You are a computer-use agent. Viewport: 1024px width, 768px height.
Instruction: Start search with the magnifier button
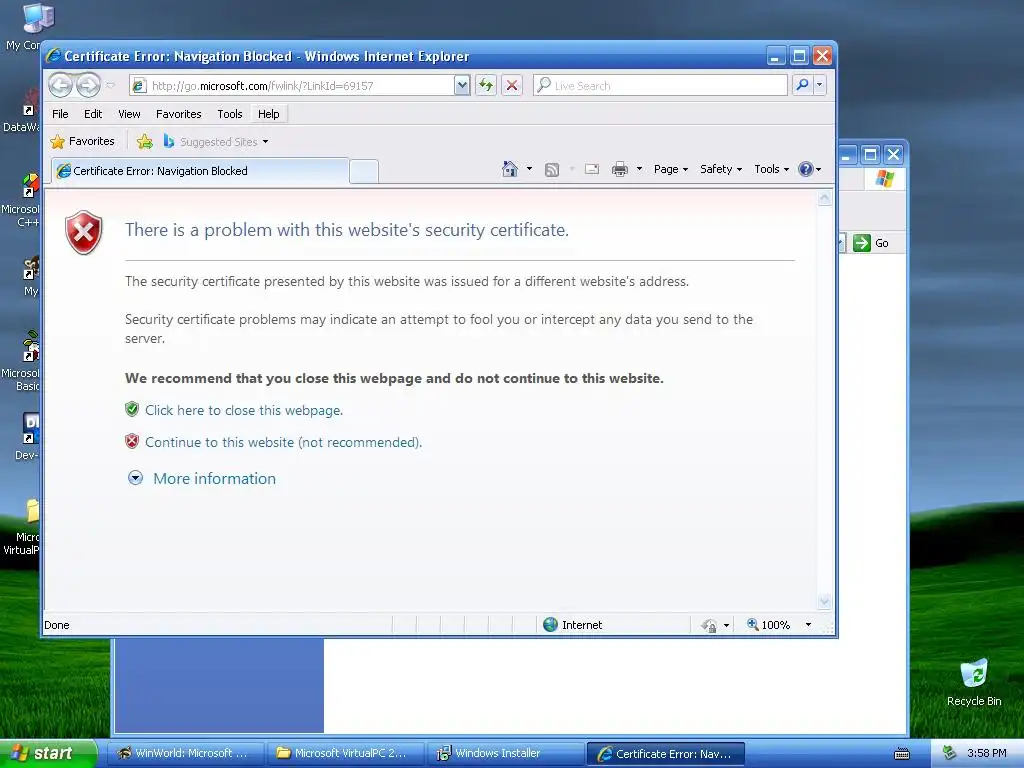[803, 85]
